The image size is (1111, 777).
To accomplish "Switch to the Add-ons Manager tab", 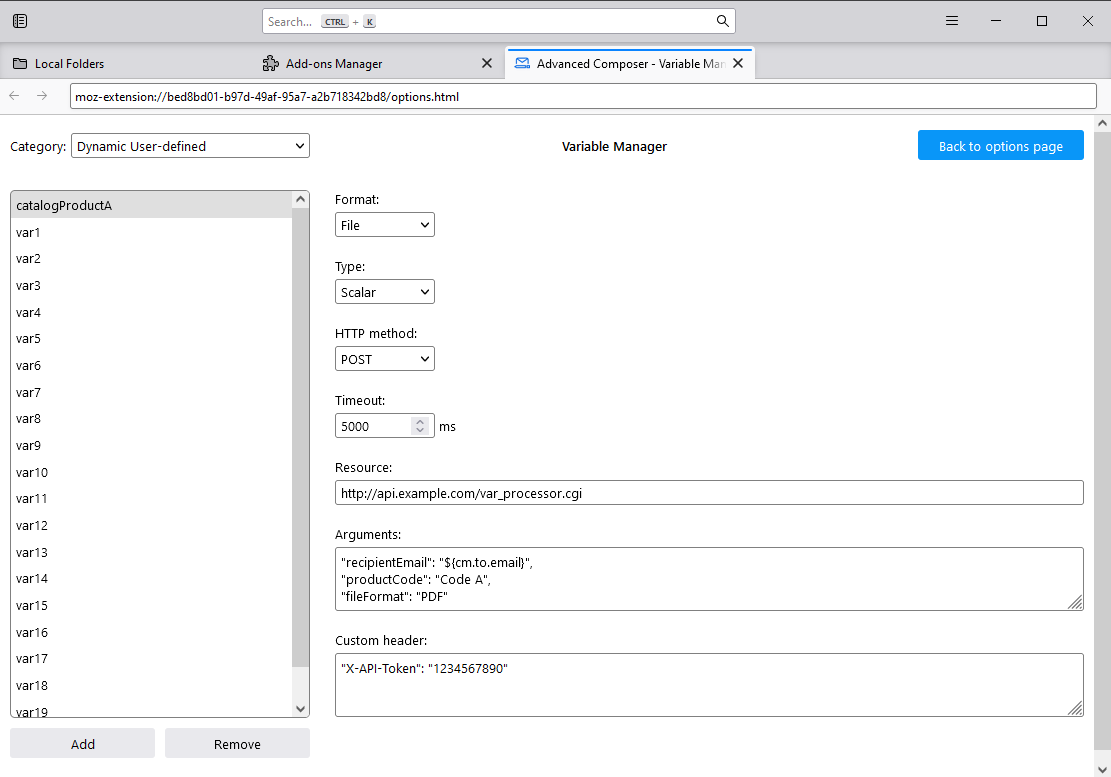I will 378,64.
